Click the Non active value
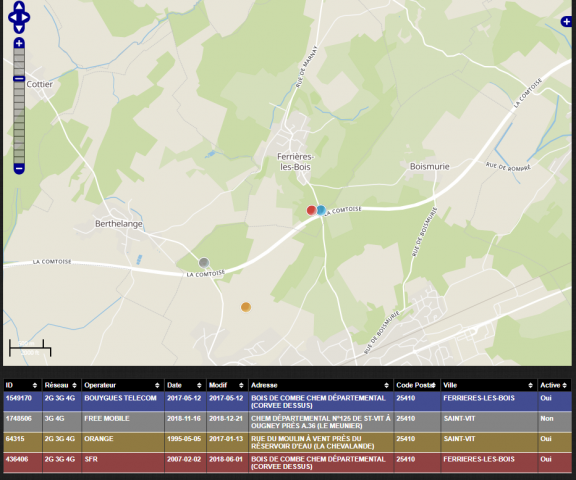The height and width of the screenshot is (480, 576). (547, 418)
